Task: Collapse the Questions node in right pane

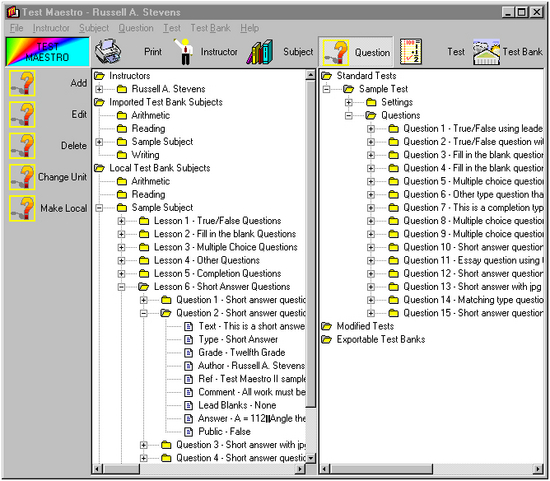Action: (x=349, y=116)
